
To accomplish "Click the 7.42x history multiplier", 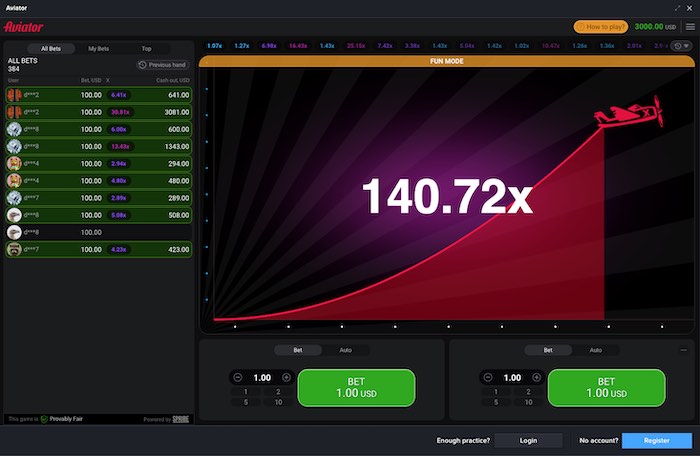I will tap(385, 46).
